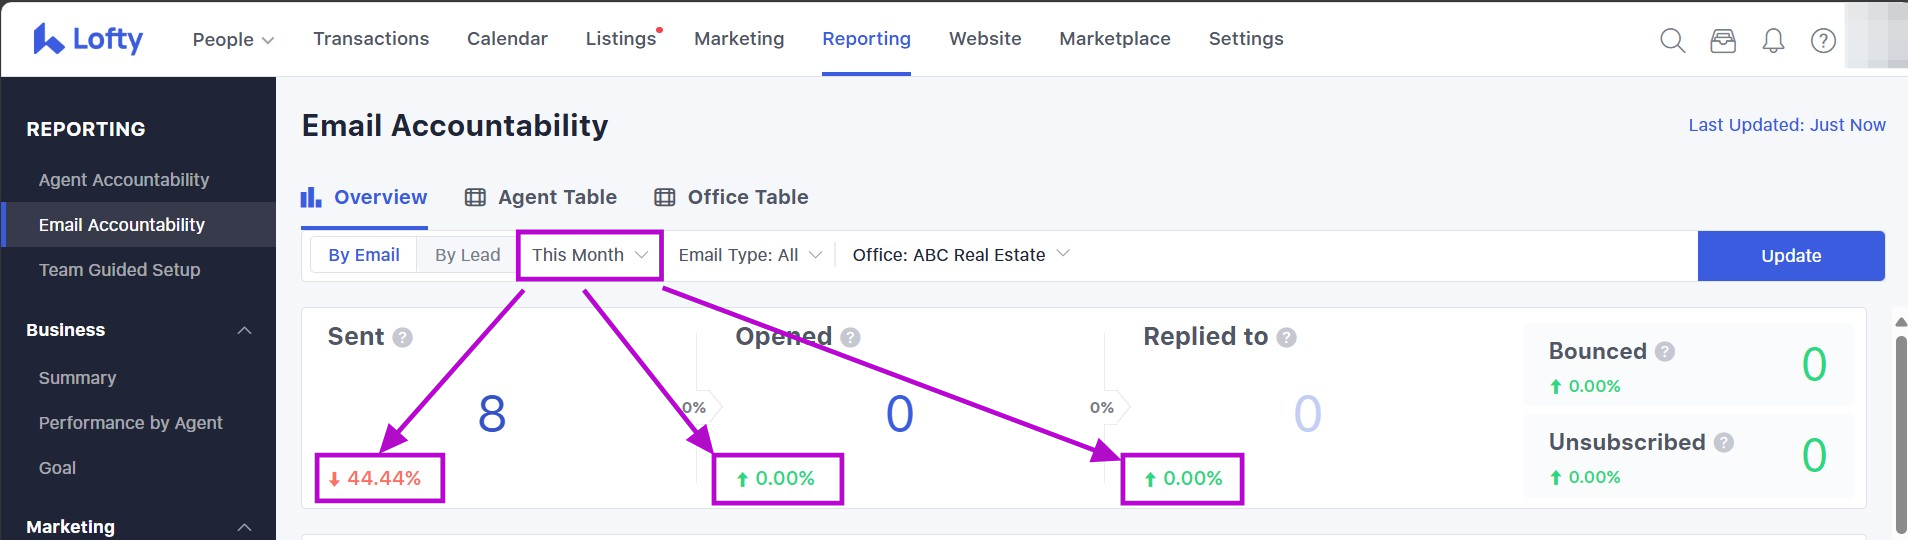Switch view to By Lead
The height and width of the screenshot is (540, 1908).
[x=467, y=255]
